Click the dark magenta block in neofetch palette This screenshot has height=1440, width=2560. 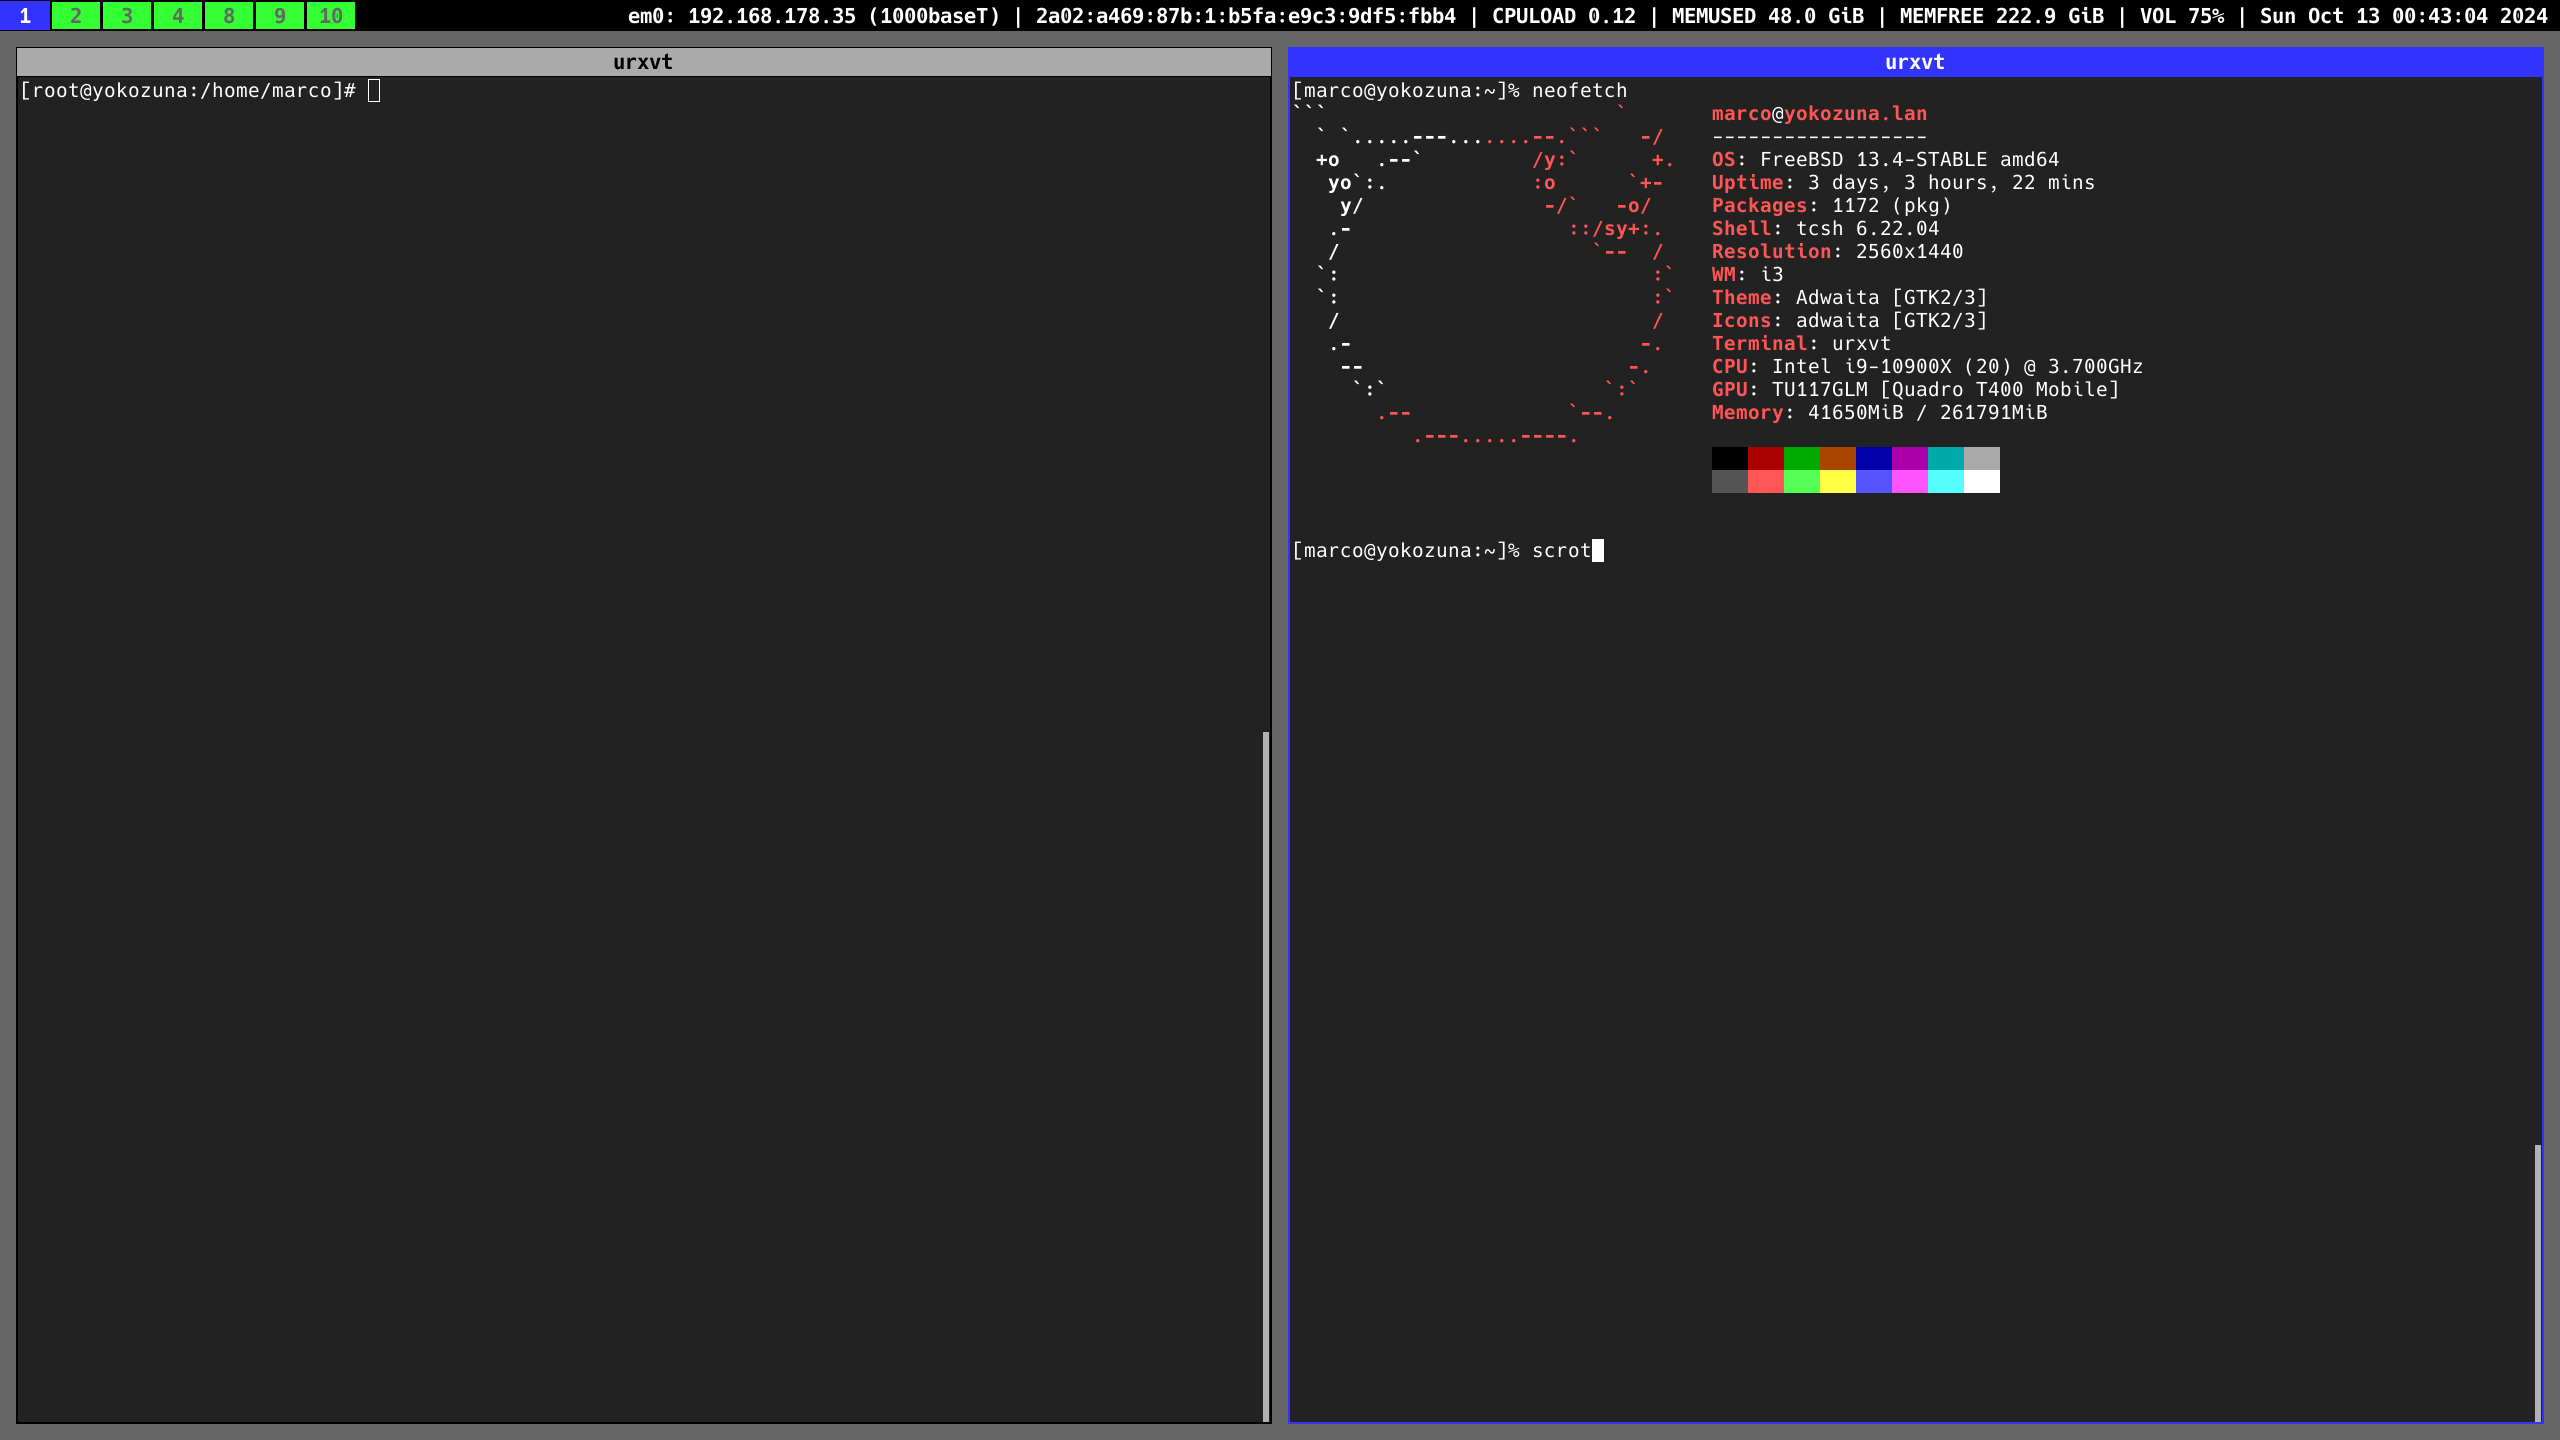click(x=1910, y=458)
